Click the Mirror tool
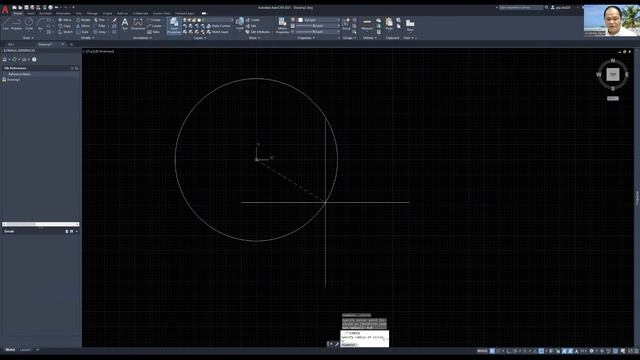The image size is (640, 360). click(x=83, y=26)
